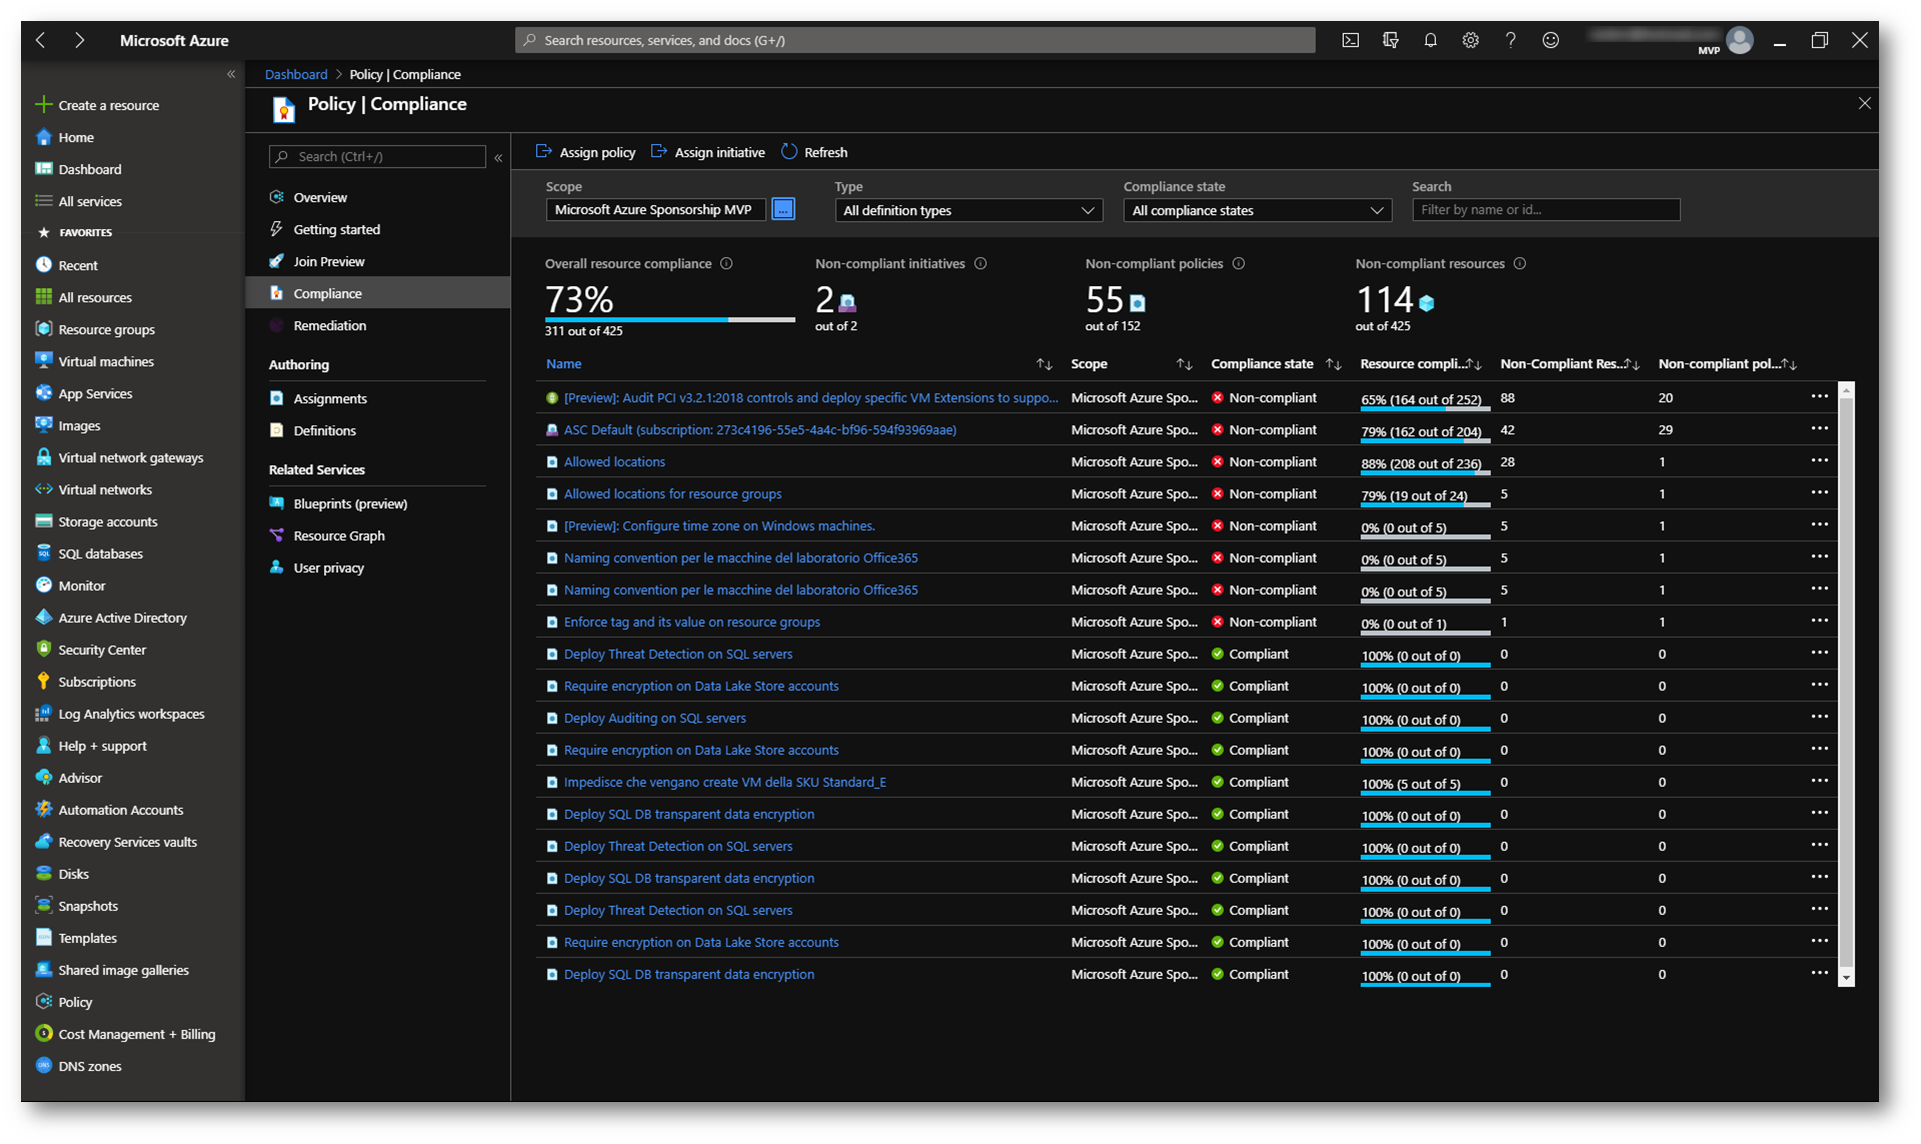Open Directory + subscription filter icon
The image size is (1921, 1144).
(1390, 40)
